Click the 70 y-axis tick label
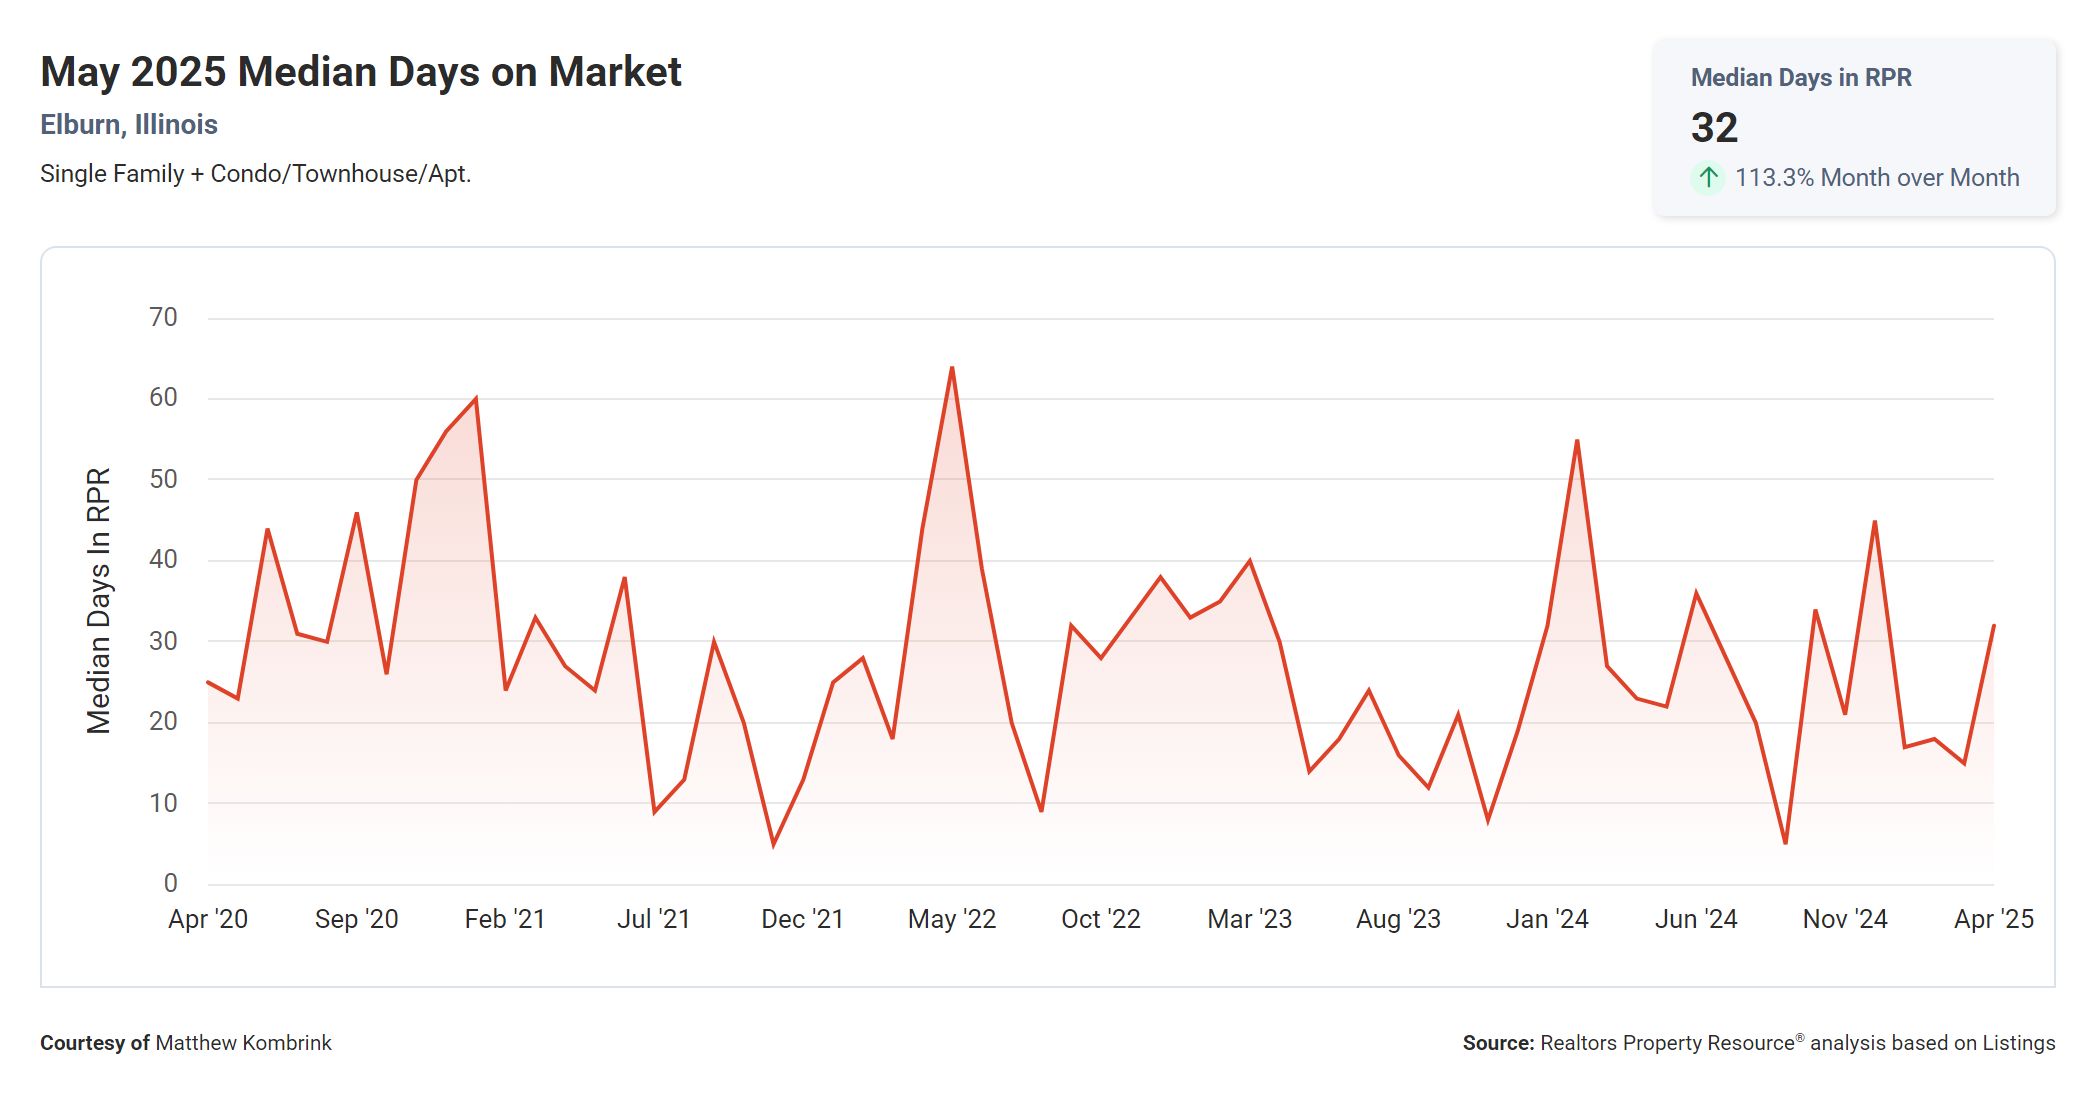This screenshot has height=1100, width=2096. pos(163,317)
